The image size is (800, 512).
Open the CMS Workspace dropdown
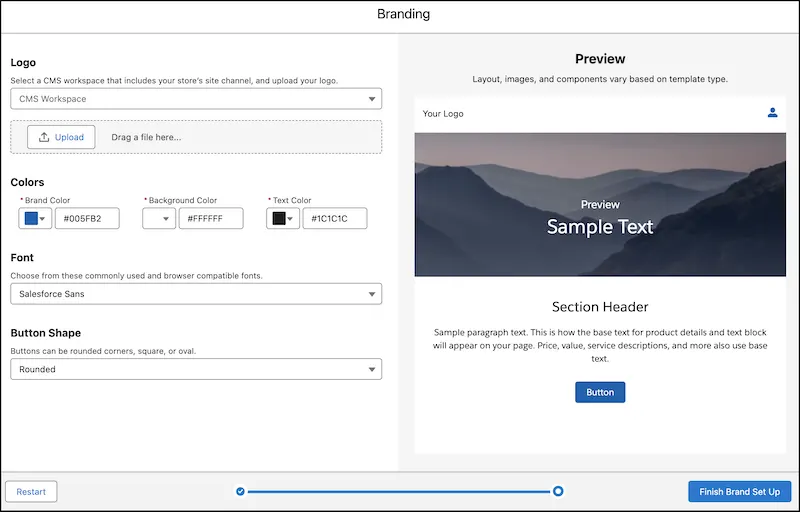pyautogui.click(x=196, y=99)
